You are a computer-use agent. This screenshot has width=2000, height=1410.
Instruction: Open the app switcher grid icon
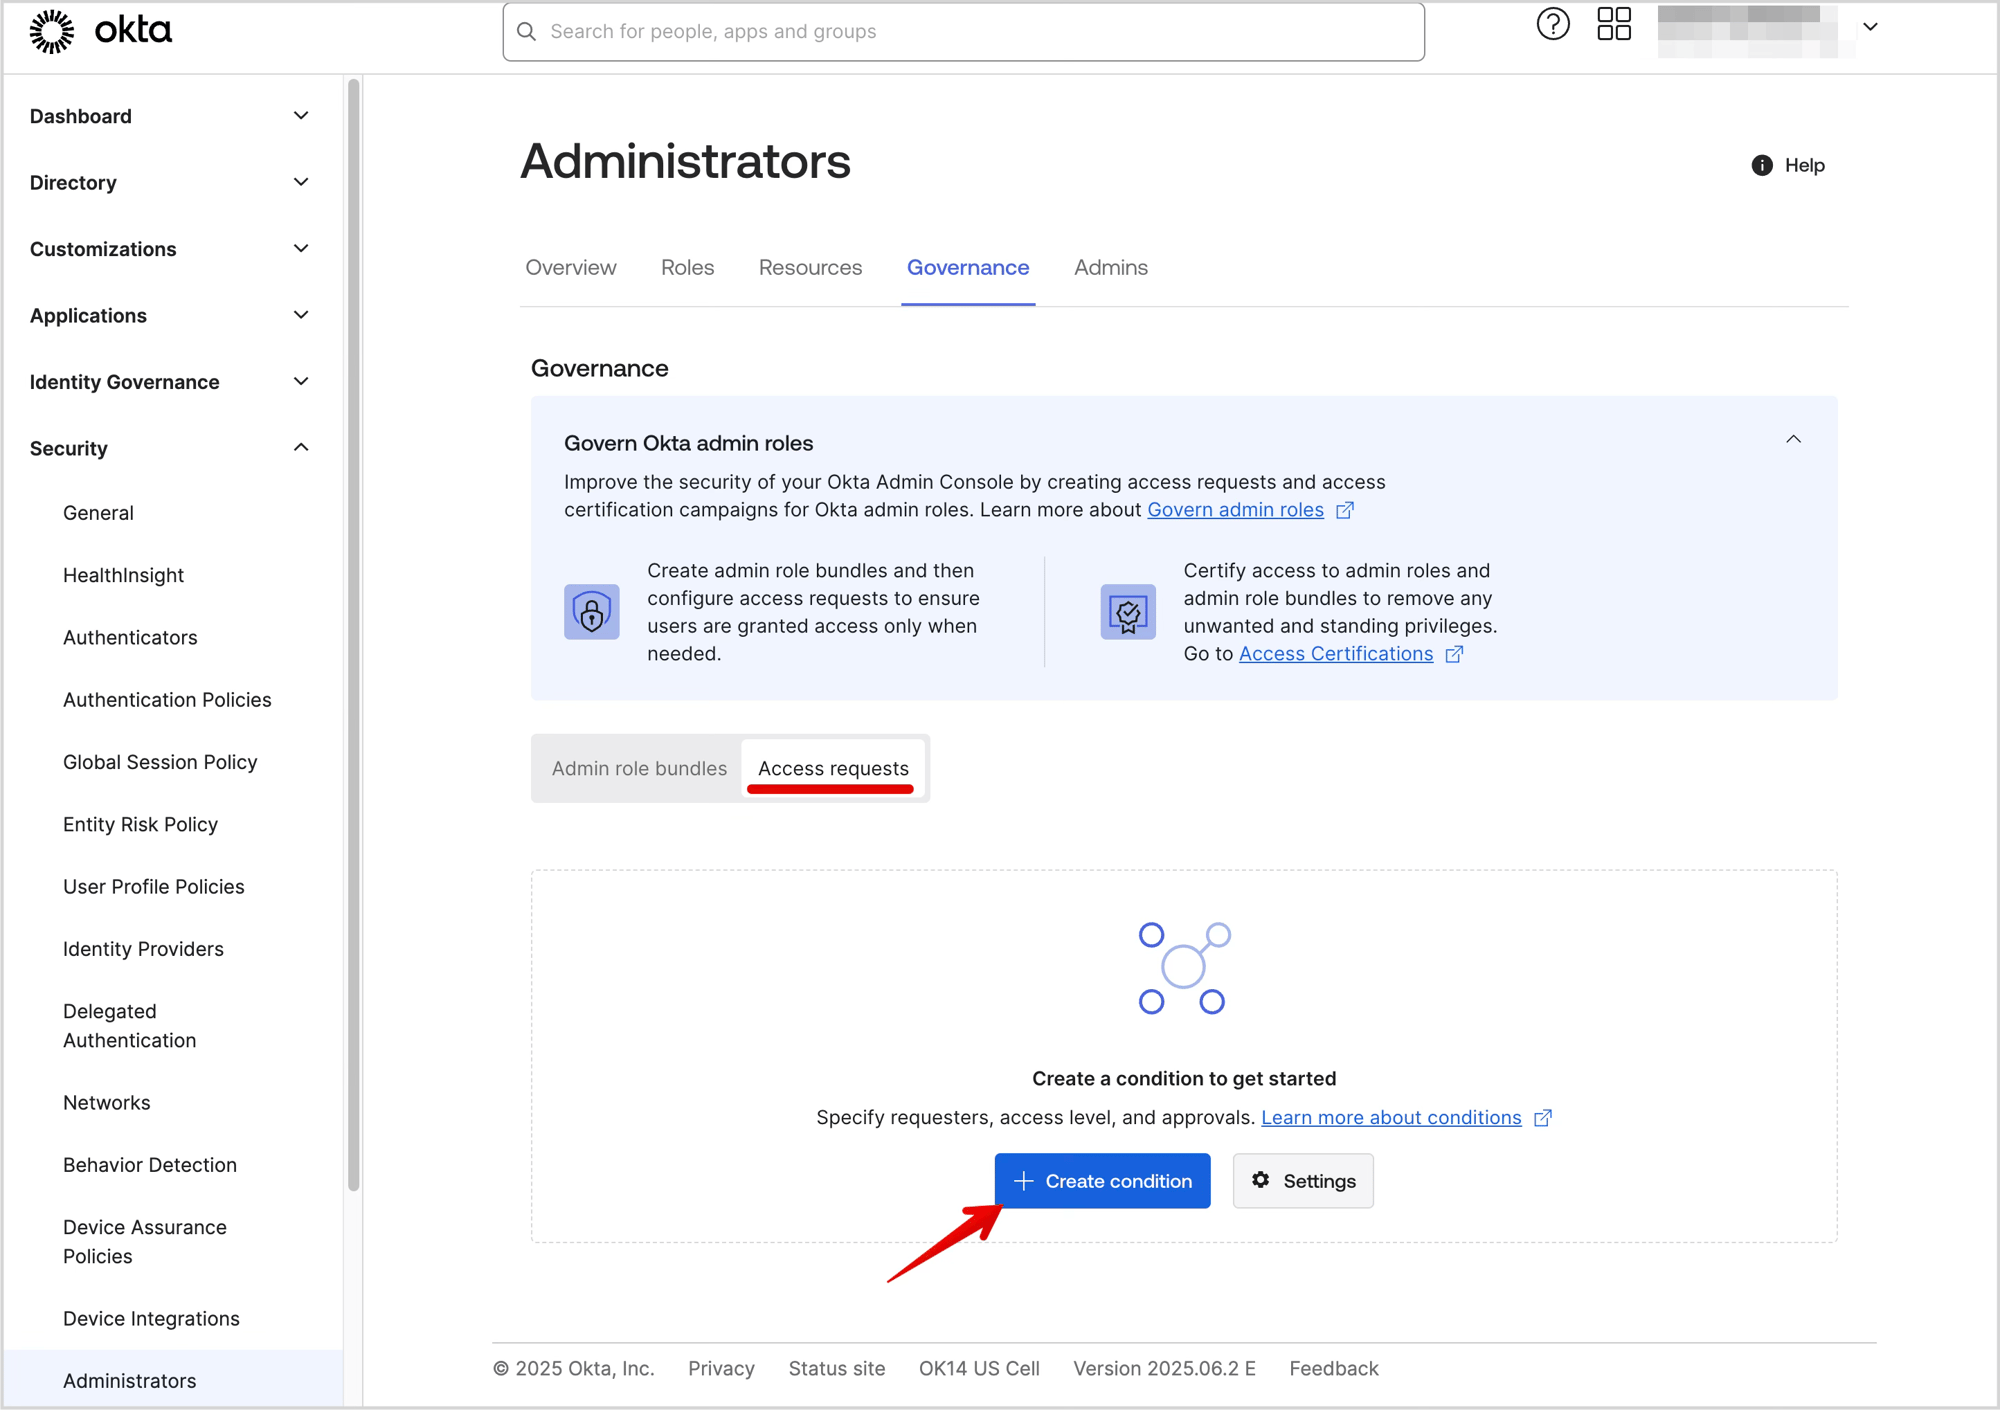click(x=1613, y=24)
